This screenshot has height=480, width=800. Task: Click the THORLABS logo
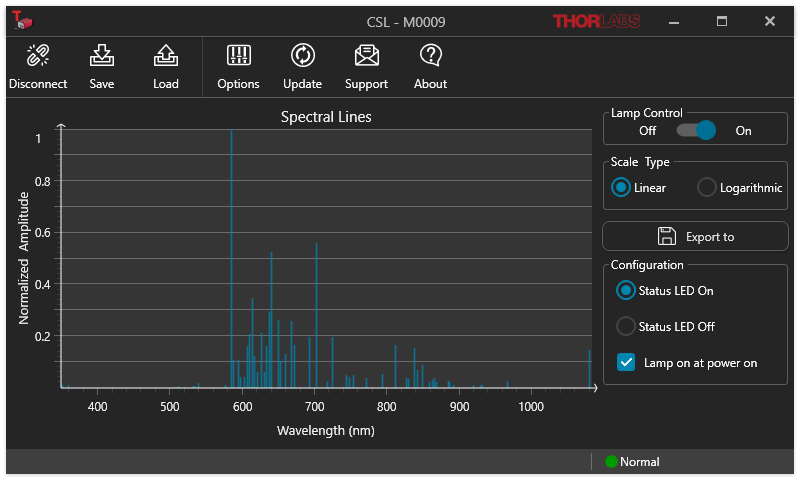(597, 21)
